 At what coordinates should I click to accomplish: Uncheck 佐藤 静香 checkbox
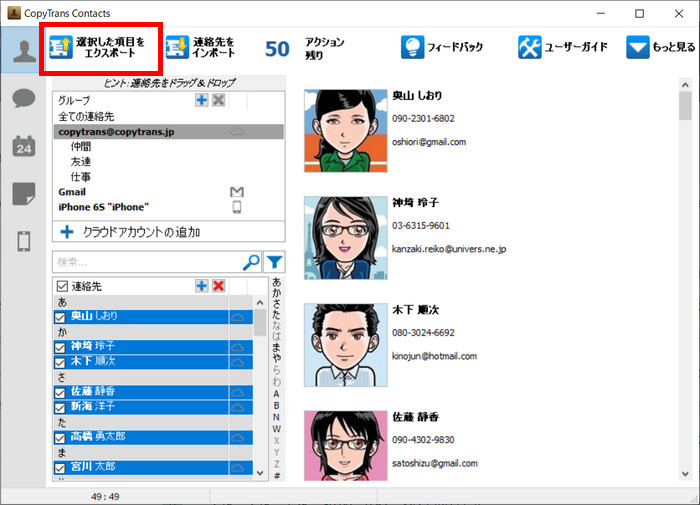(60, 393)
